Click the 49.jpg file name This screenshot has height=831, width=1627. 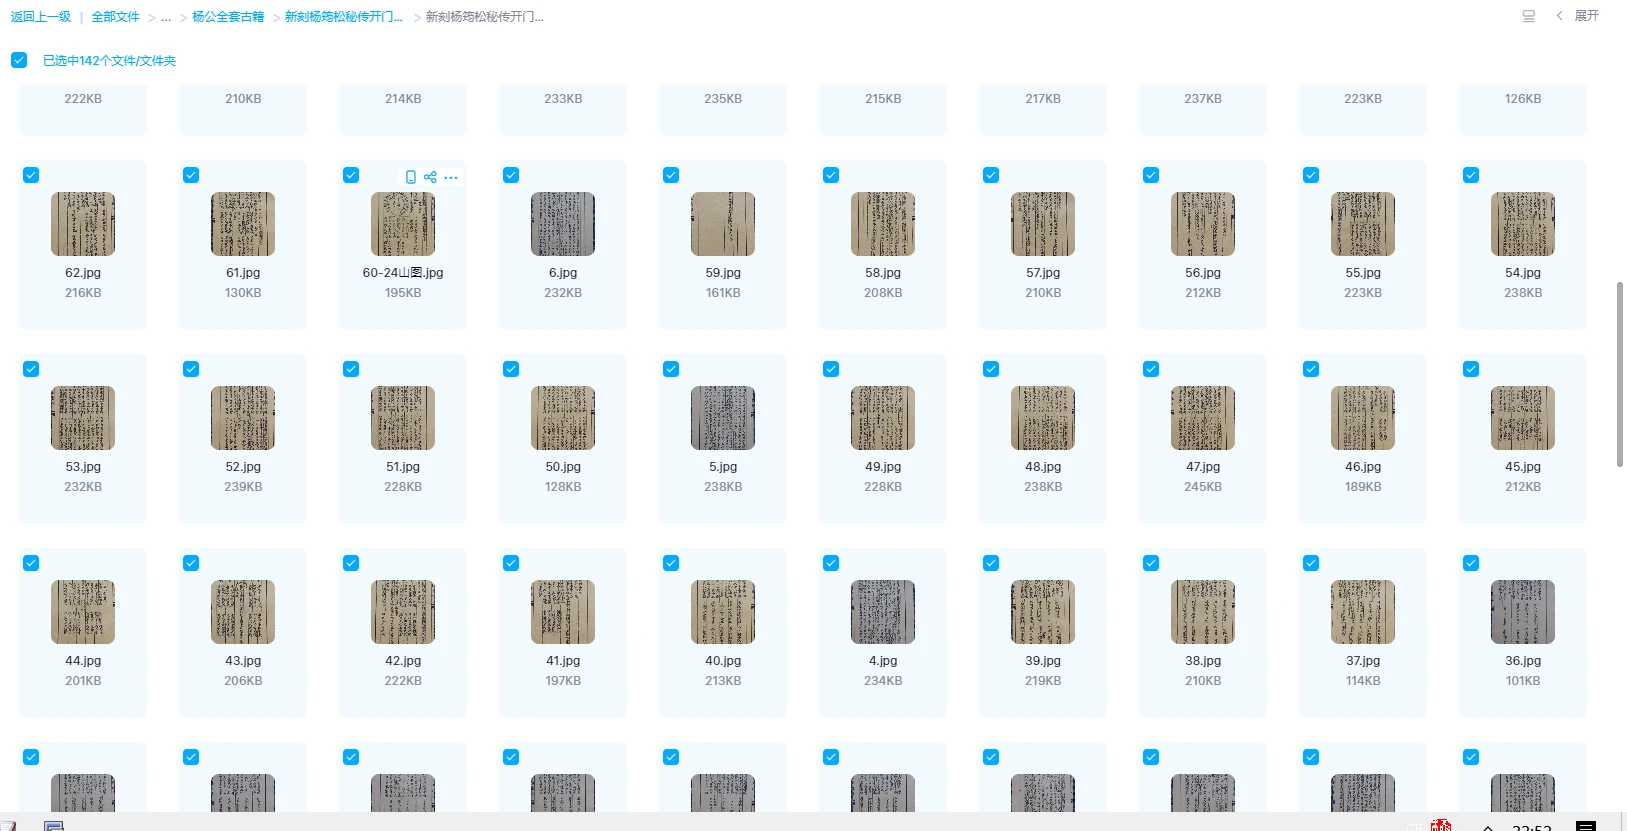click(883, 467)
